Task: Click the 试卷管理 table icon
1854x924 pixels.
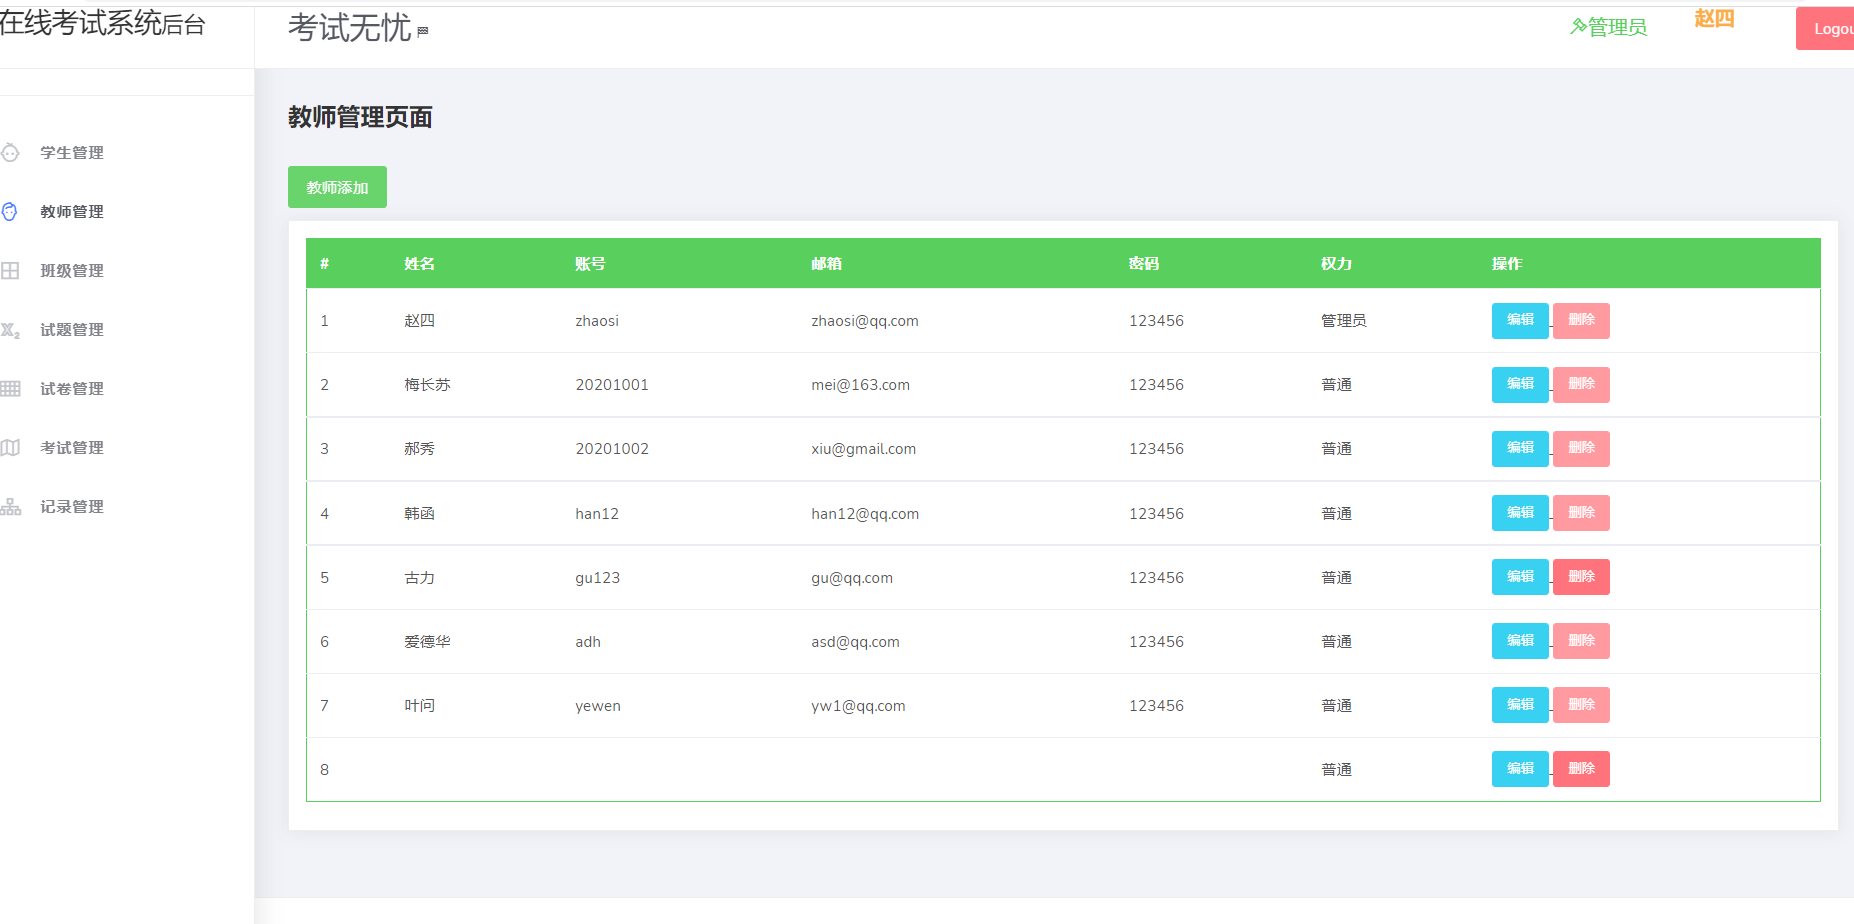Action: click(x=10, y=389)
